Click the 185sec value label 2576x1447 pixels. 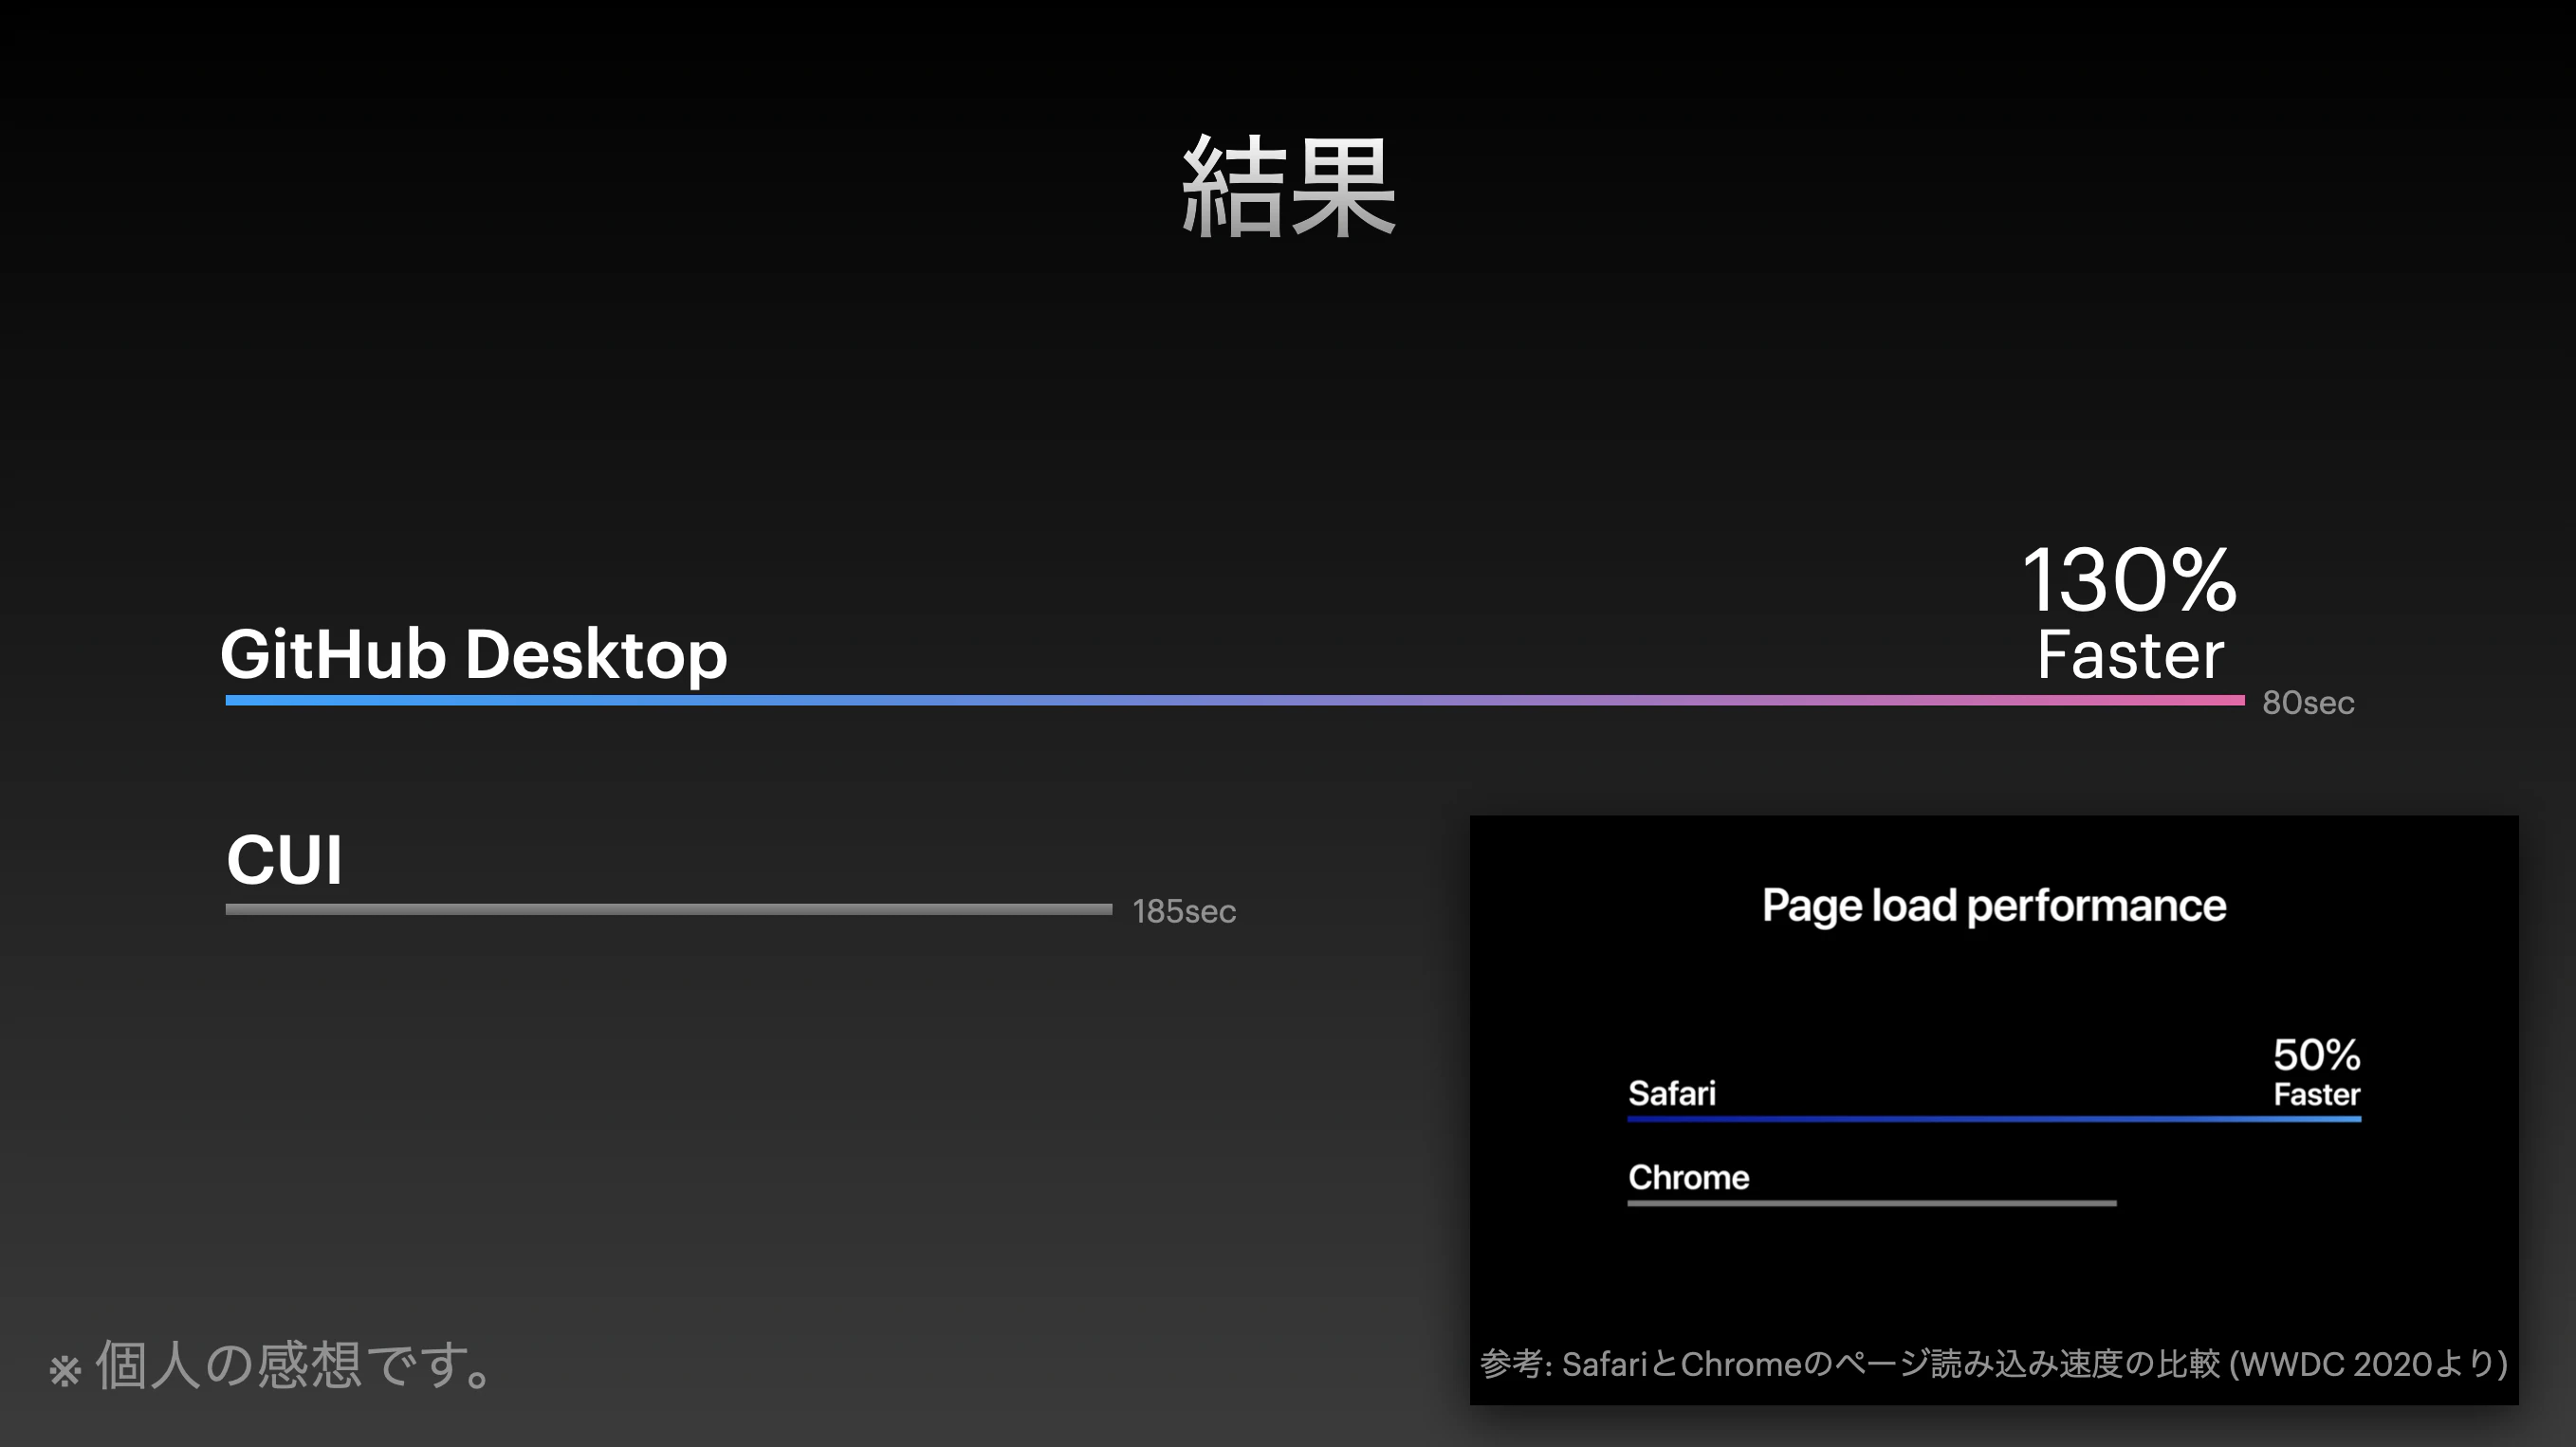click(x=1184, y=912)
